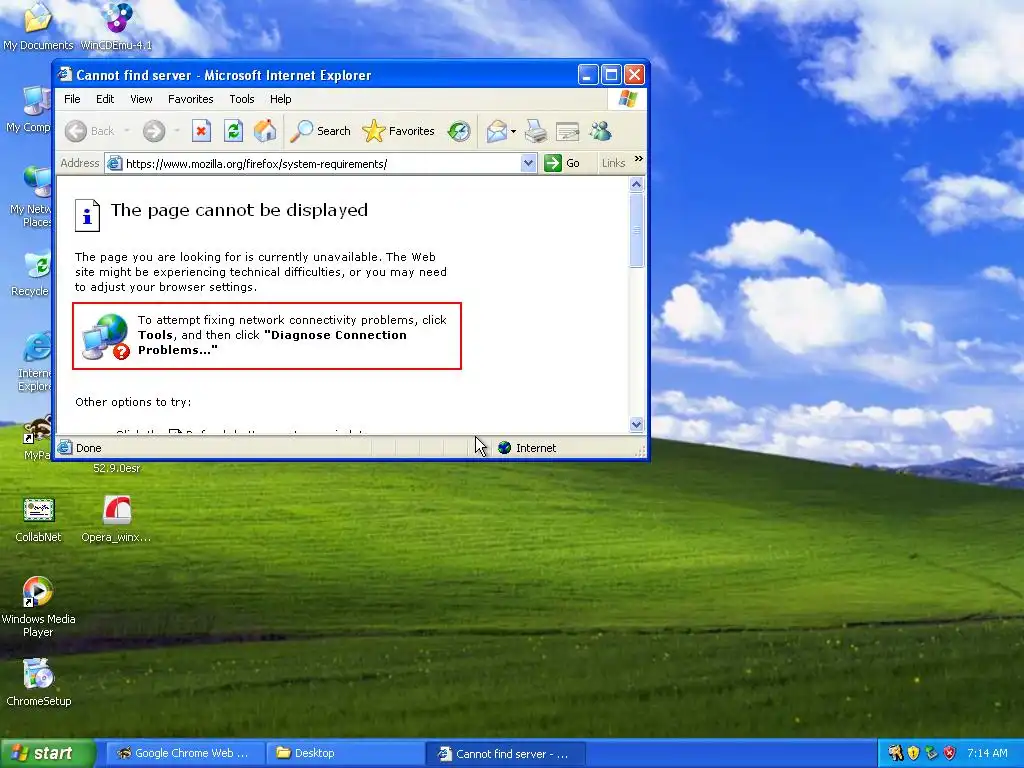Click the Back arrow in Internet Explorer

click(x=89, y=131)
